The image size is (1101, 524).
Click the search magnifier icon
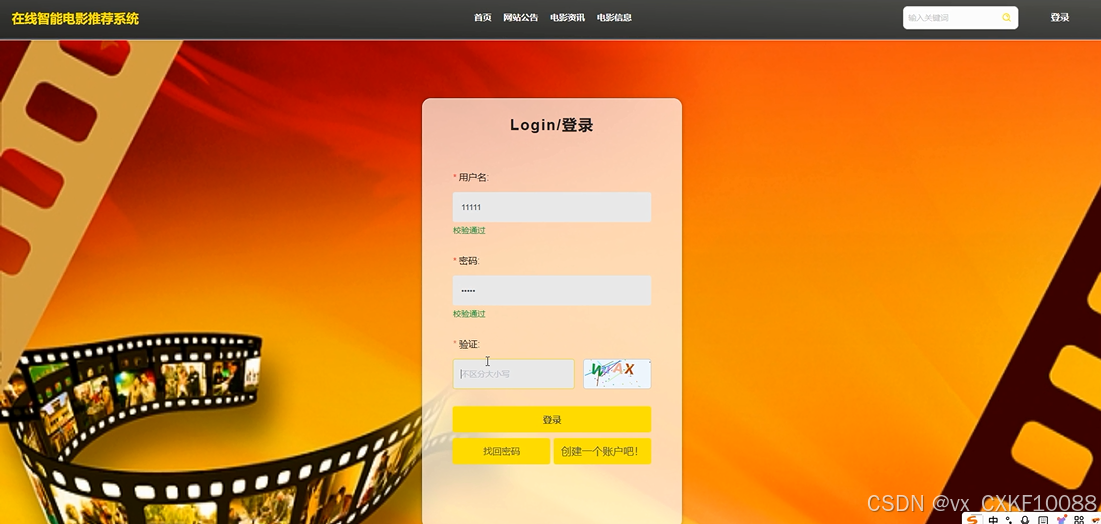[1006, 18]
